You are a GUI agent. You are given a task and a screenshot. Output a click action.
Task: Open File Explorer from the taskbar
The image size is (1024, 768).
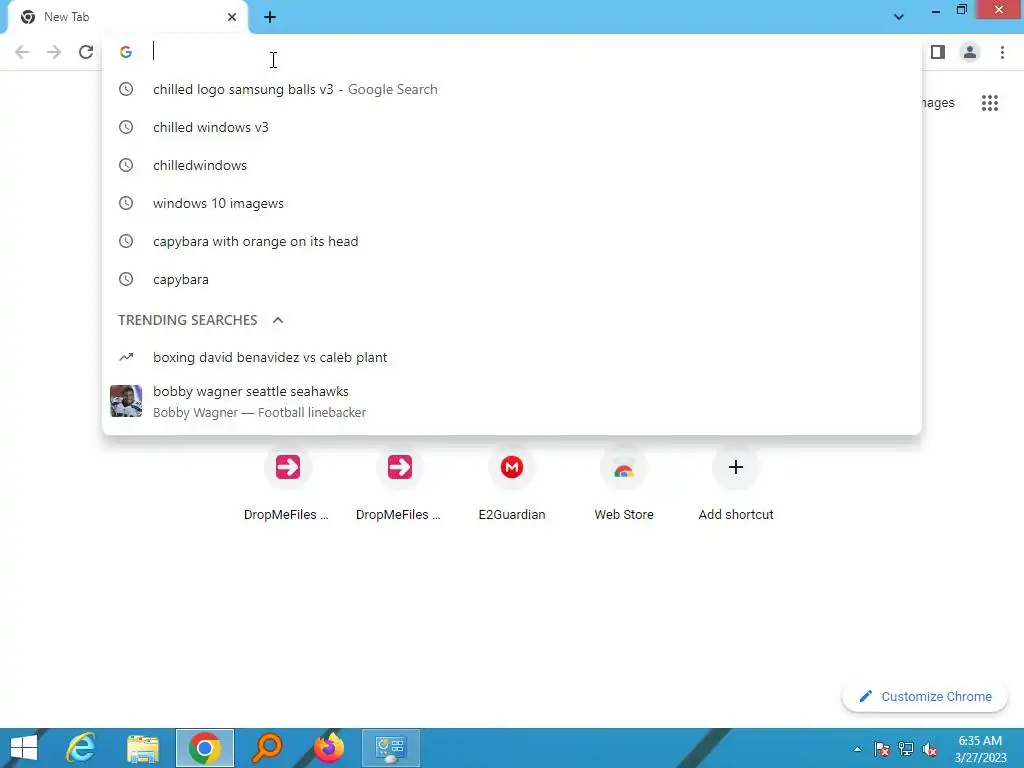(143, 748)
